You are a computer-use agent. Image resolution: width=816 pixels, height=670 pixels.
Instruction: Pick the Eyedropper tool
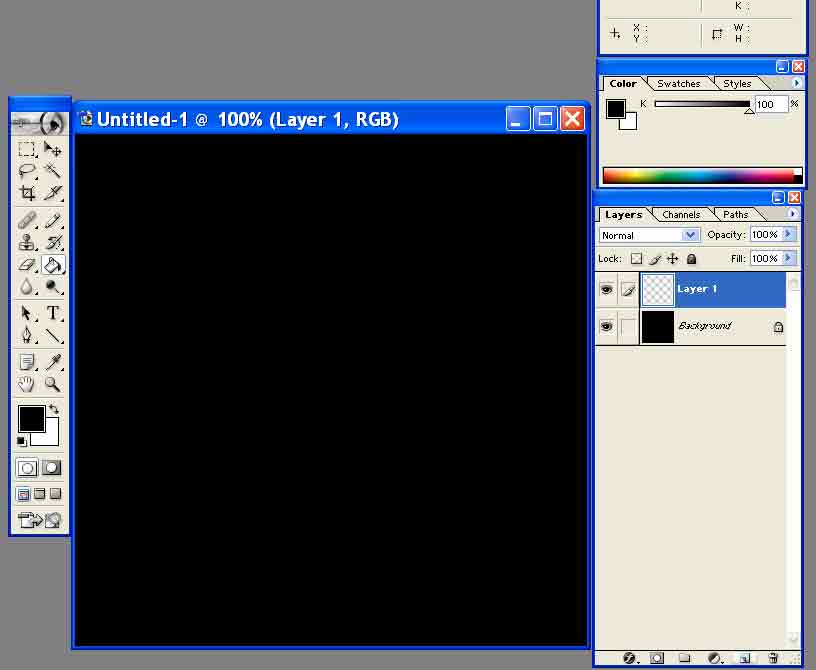point(53,362)
